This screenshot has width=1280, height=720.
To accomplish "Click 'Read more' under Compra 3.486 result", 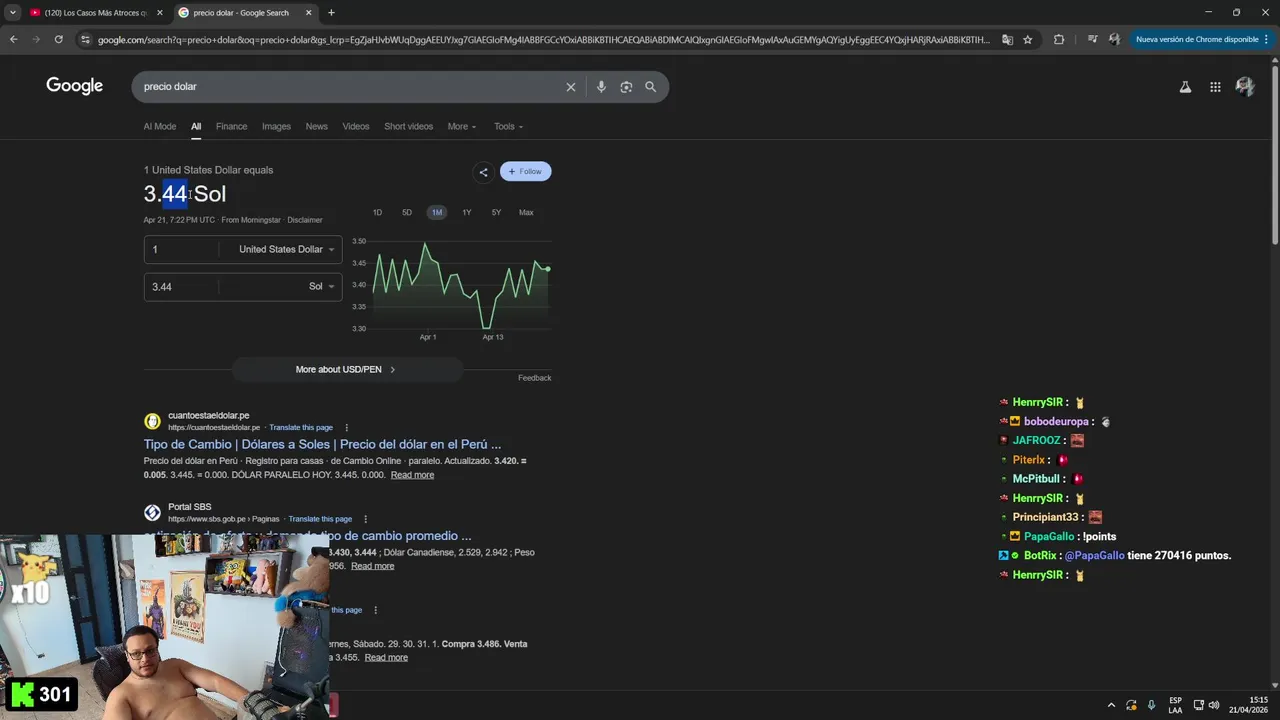I will pos(386,658).
